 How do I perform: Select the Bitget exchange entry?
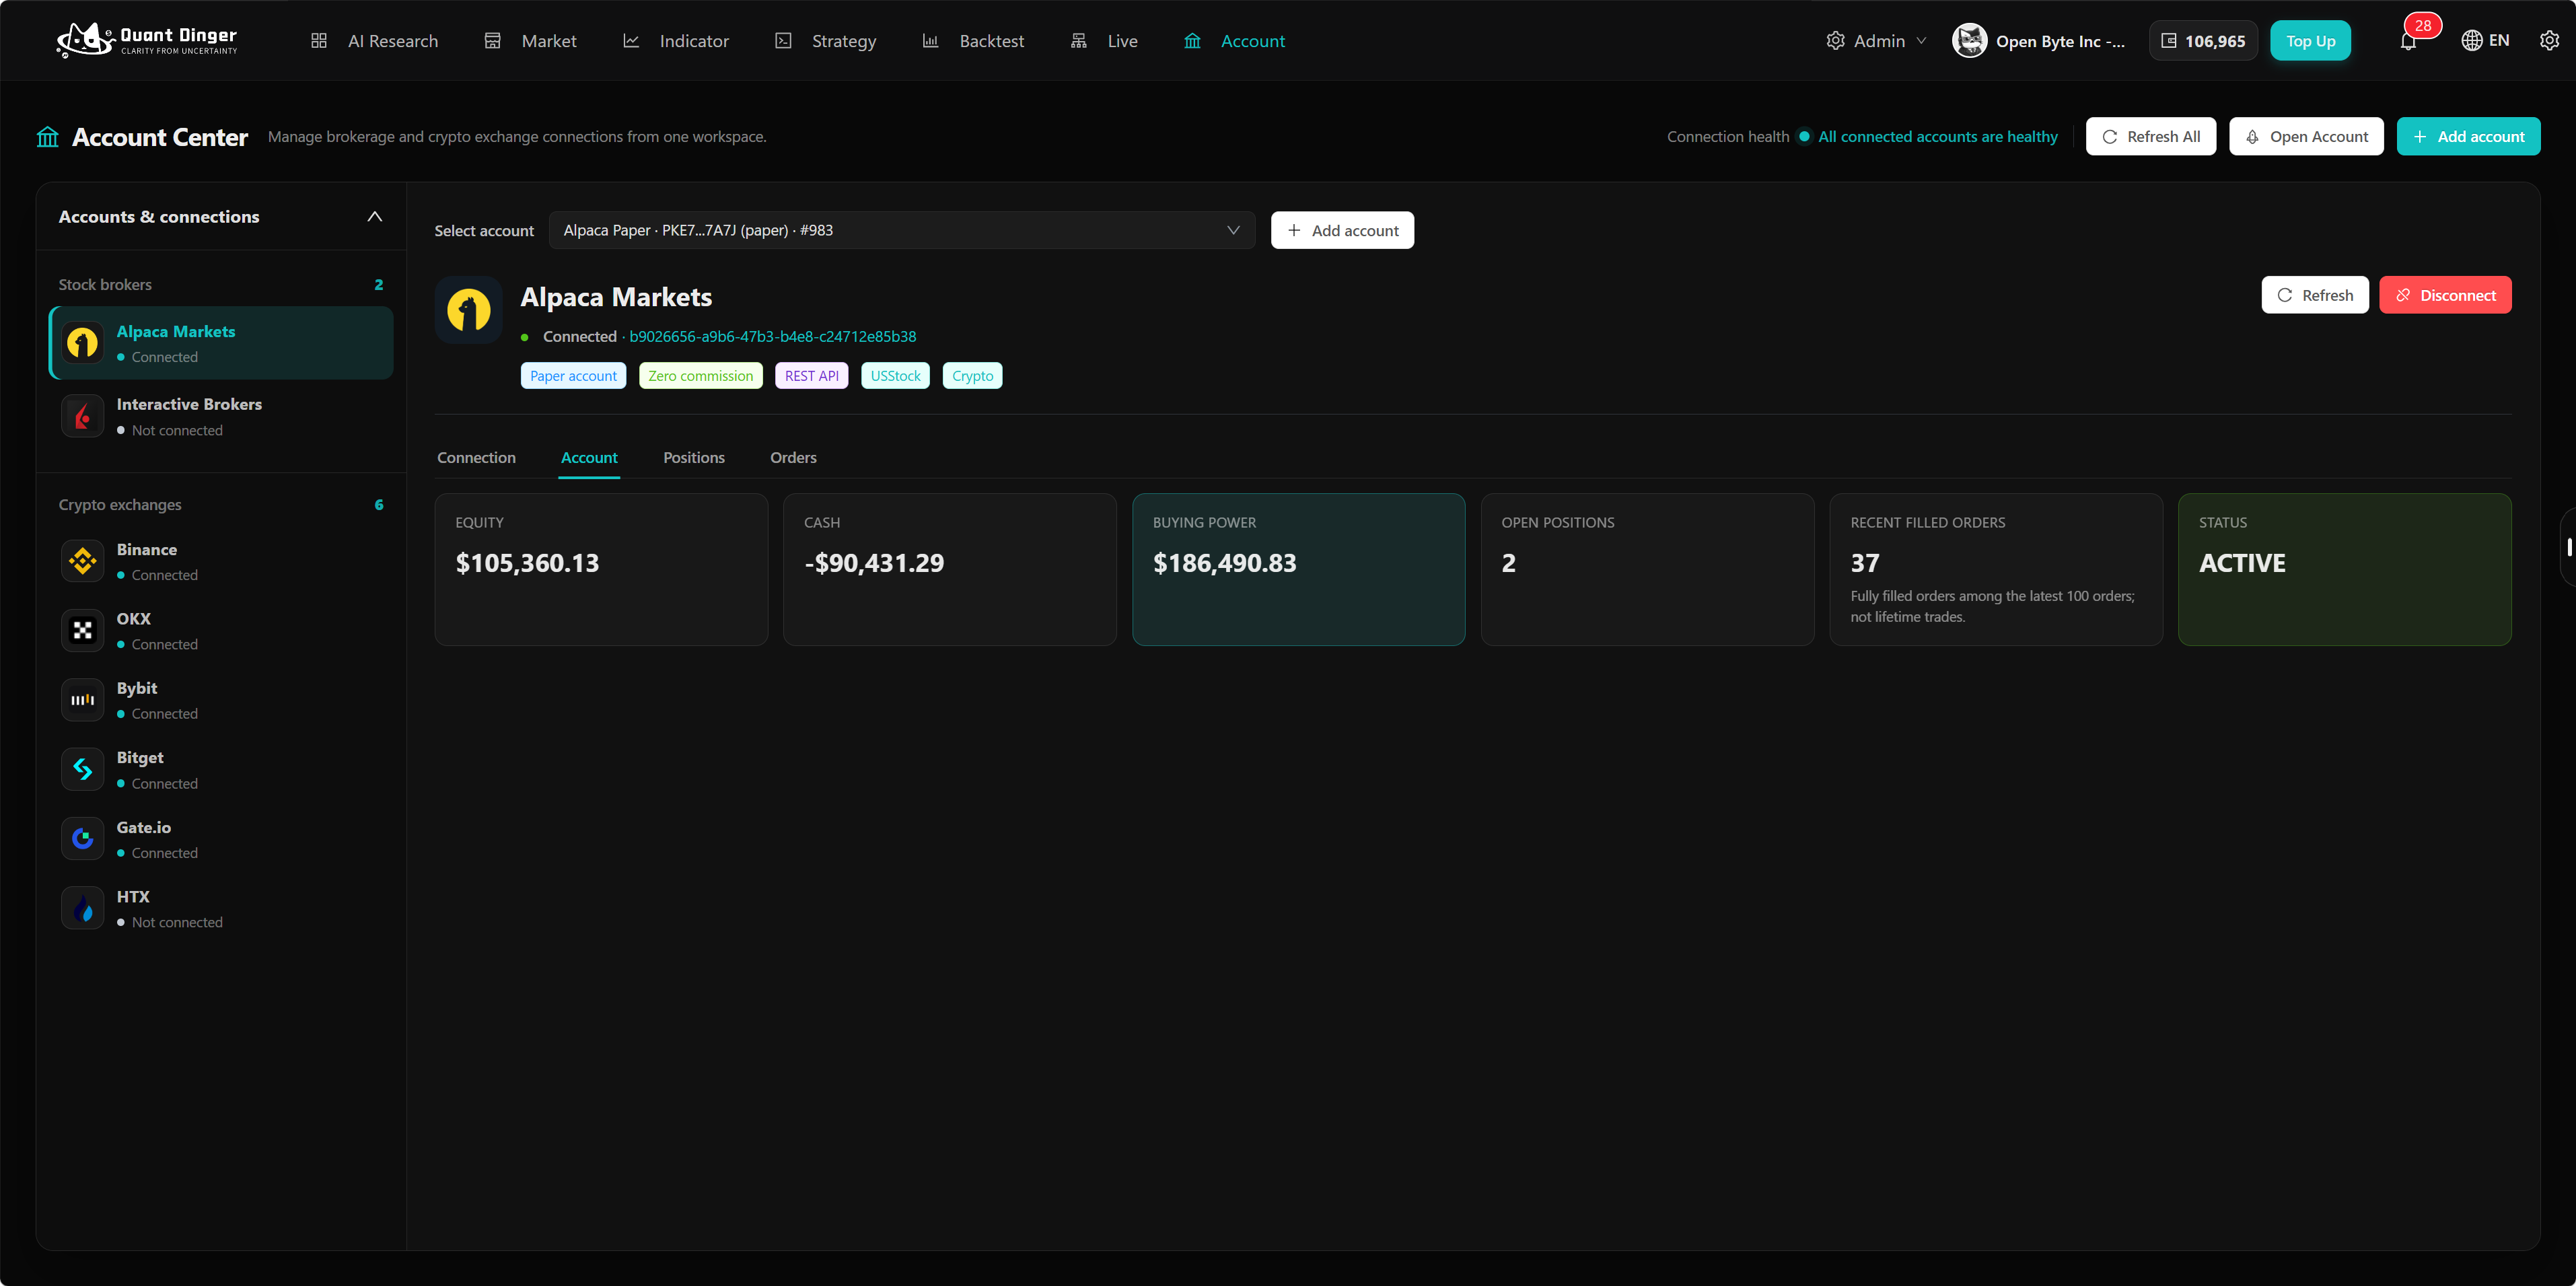pos(221,770)
